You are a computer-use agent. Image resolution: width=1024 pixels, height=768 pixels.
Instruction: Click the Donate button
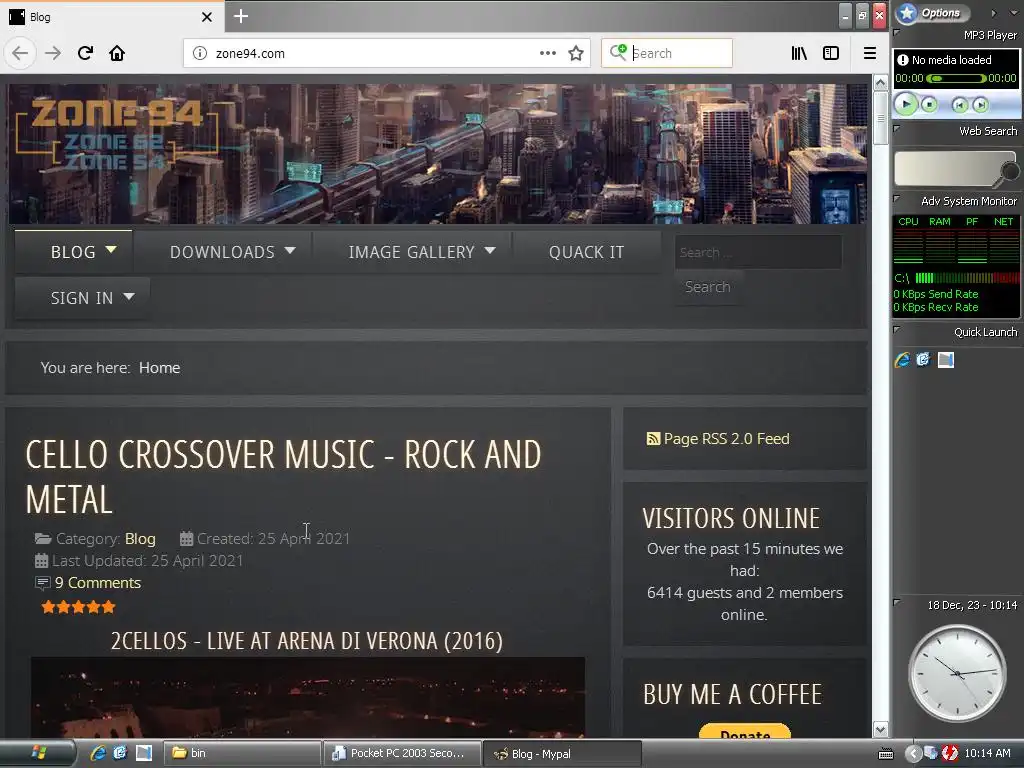(x=744, y=731)
